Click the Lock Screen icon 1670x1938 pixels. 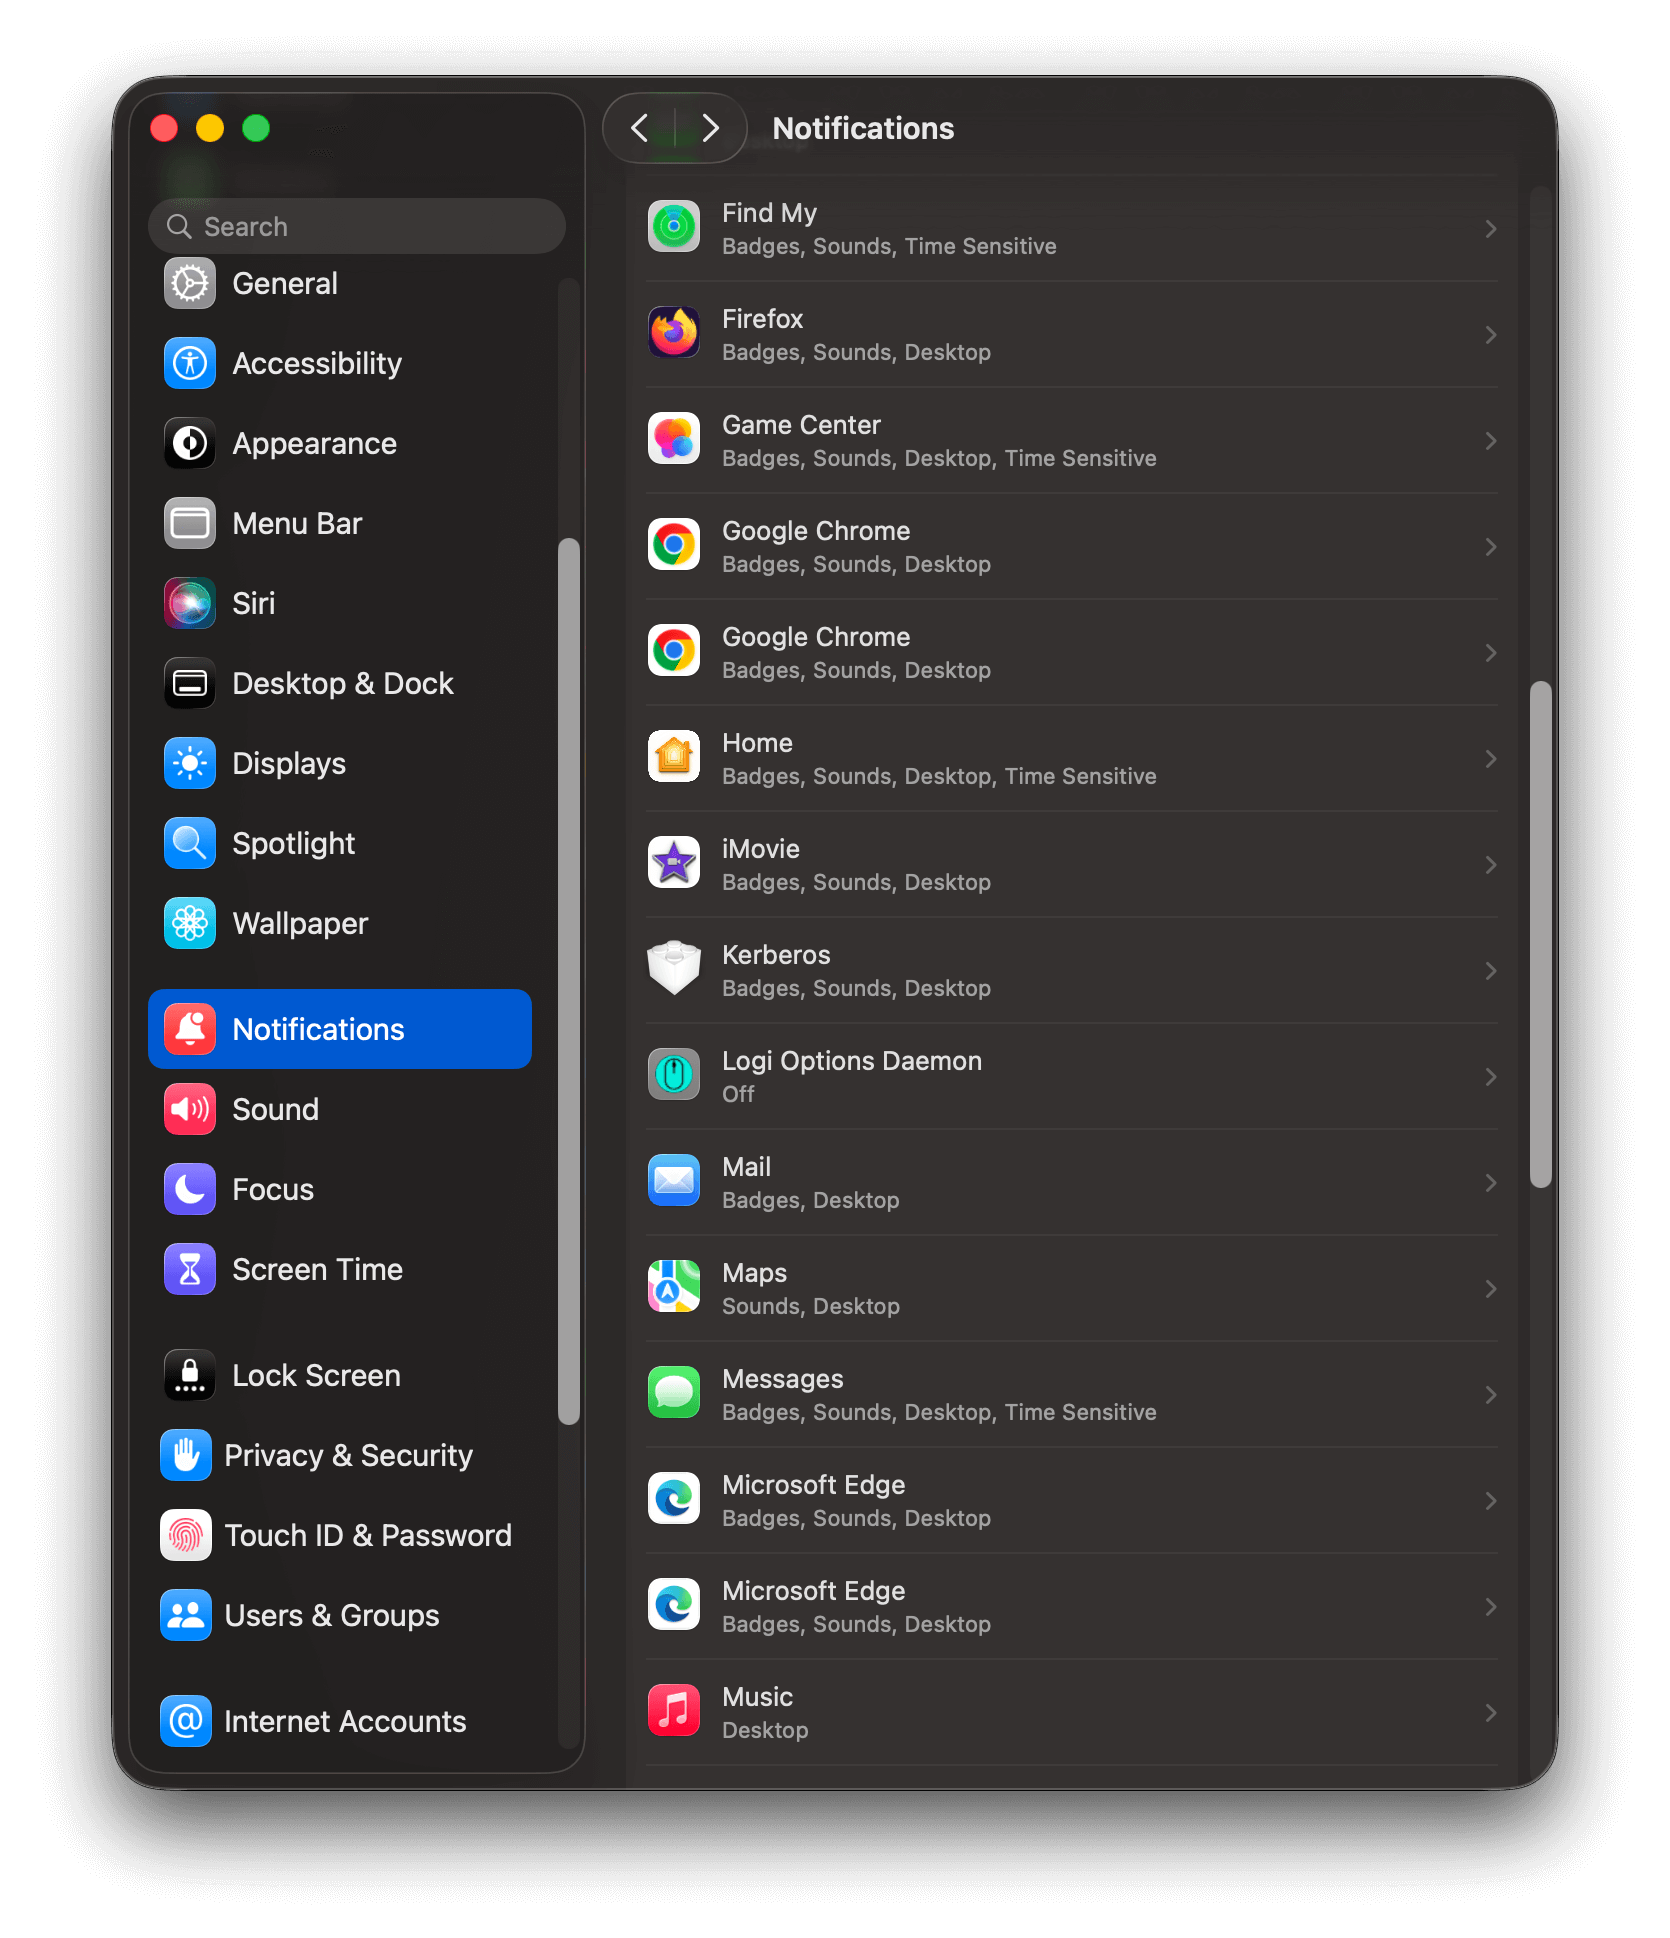(189, 1376)
